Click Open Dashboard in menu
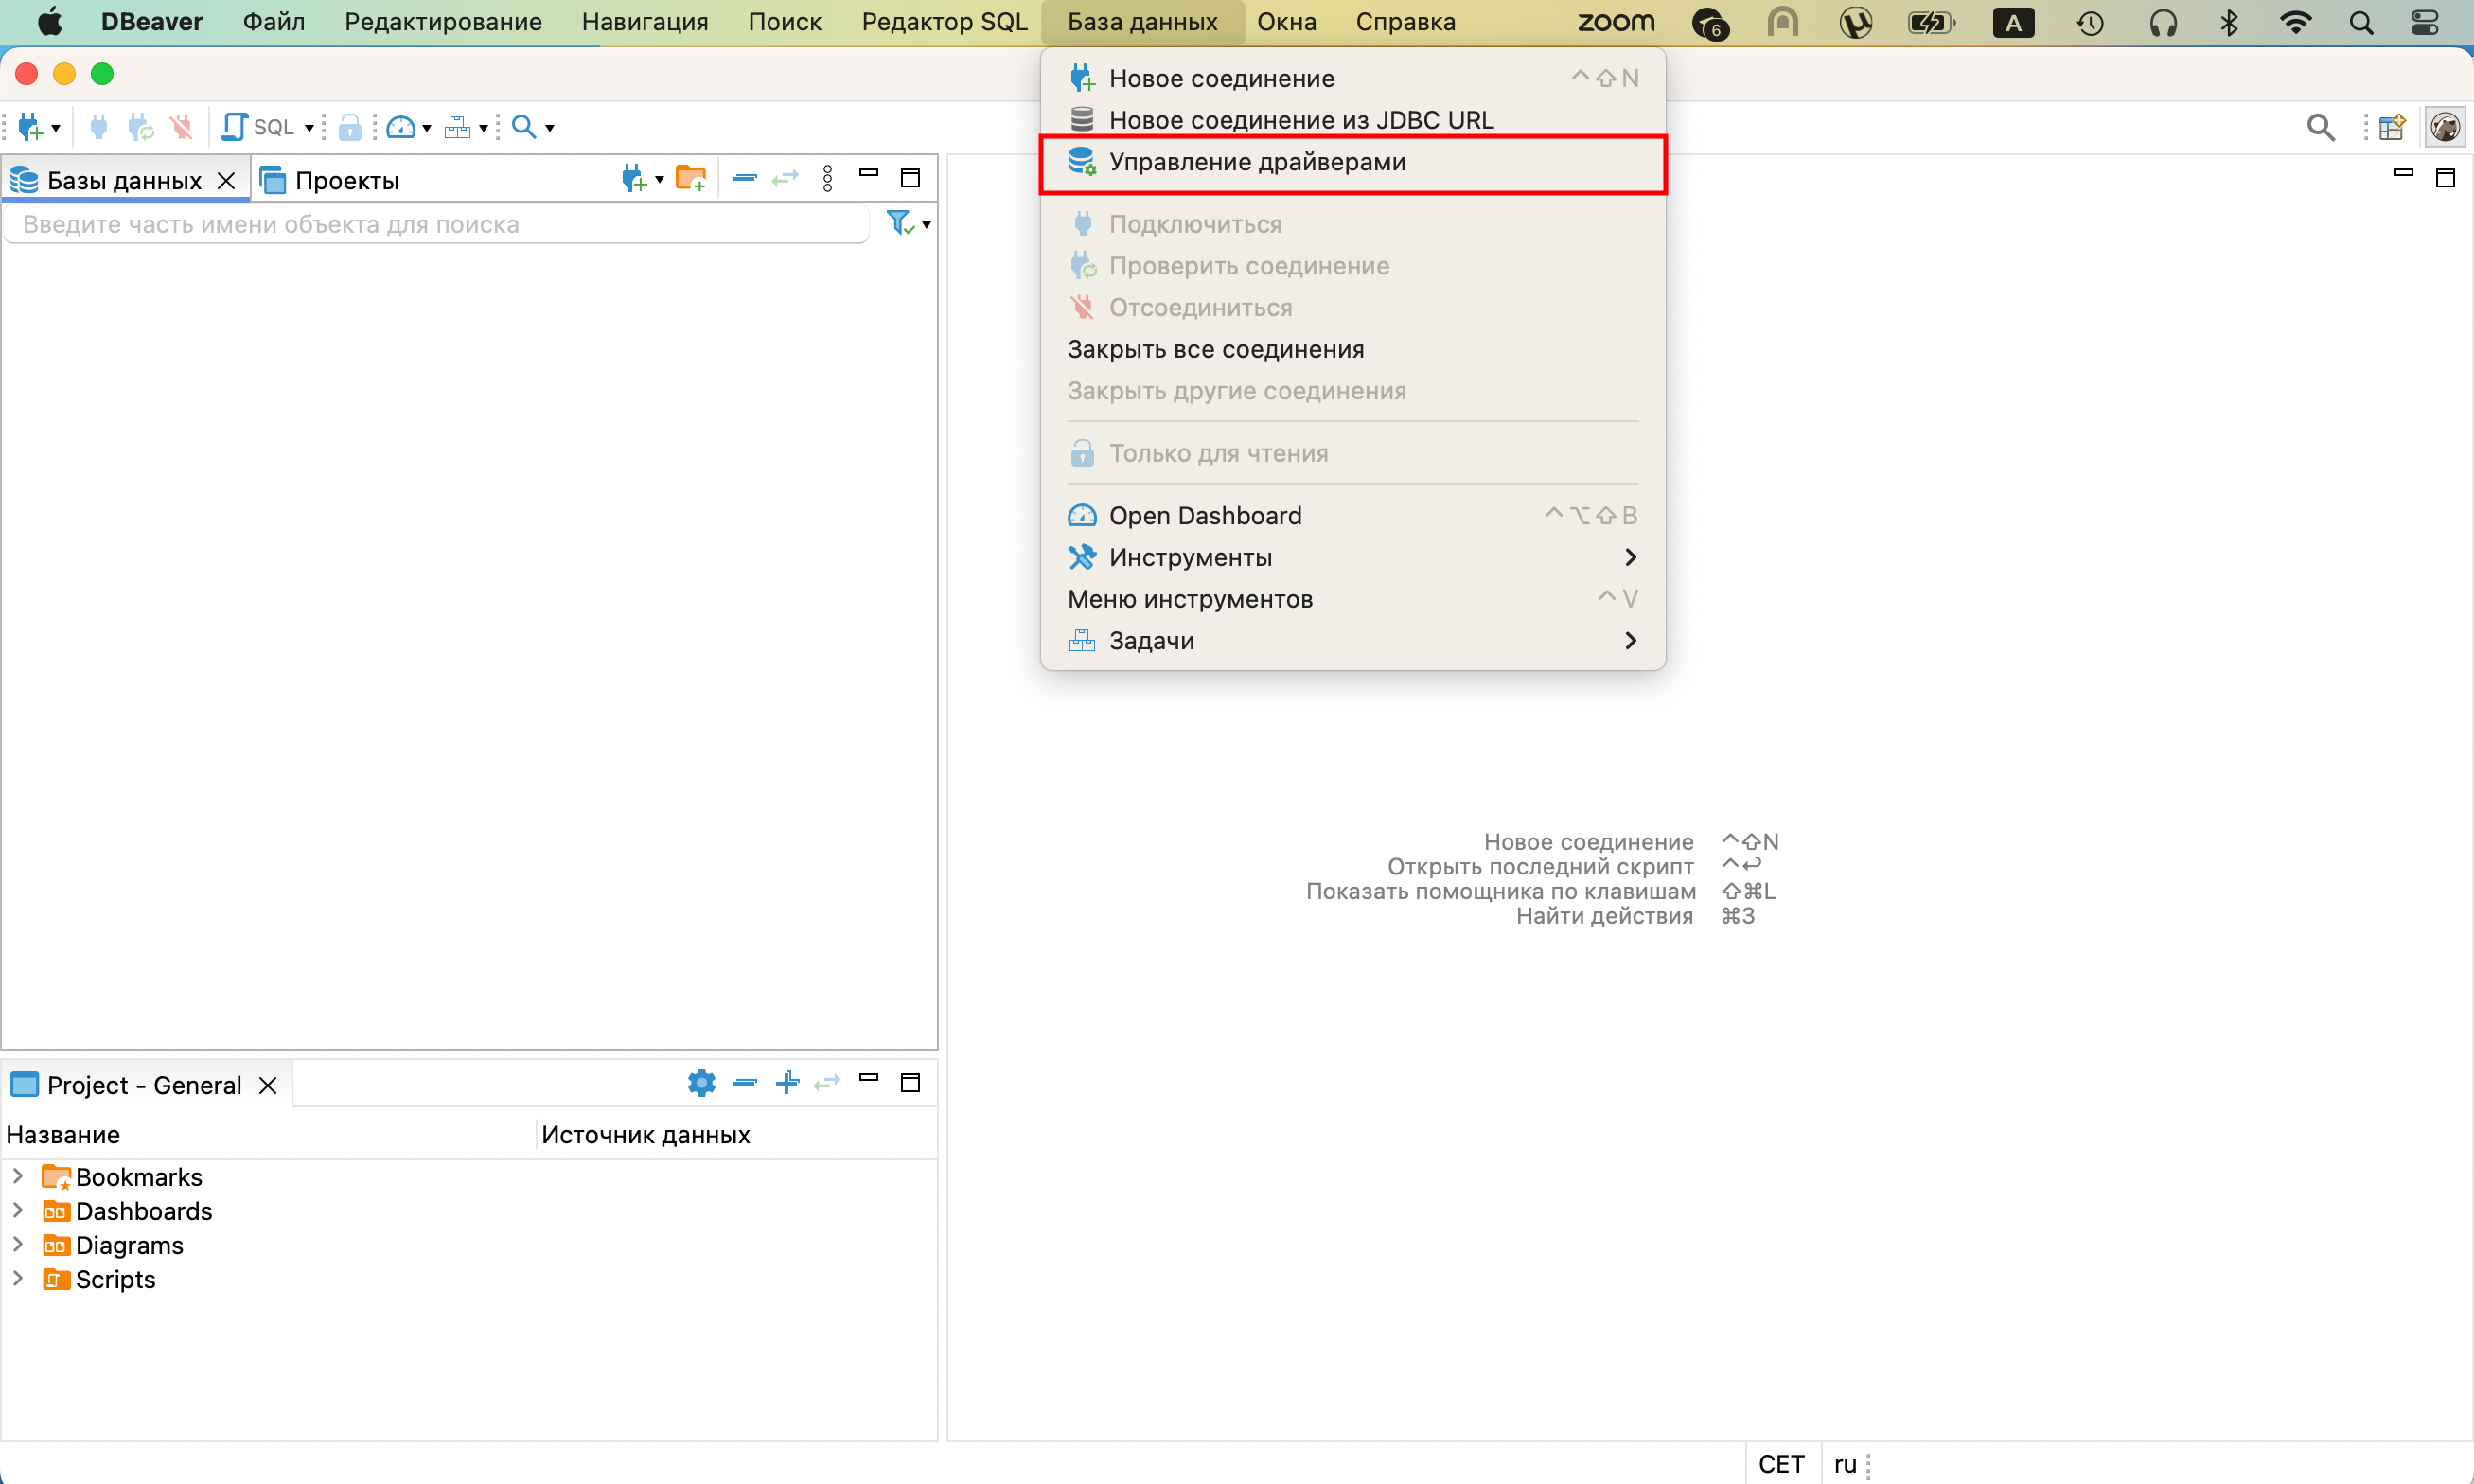Image resolution: width=2474 pixels, height=1484 pixels. (x=1204, y=515)
